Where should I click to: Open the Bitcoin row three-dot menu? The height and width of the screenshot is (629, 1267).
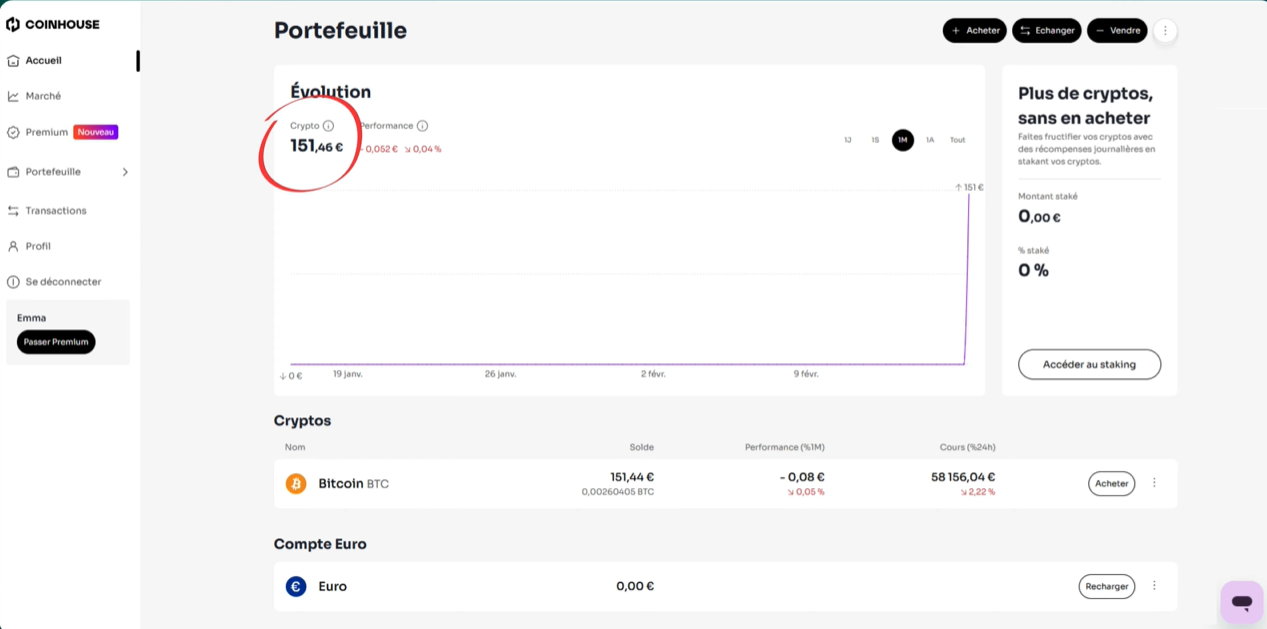1154,483
